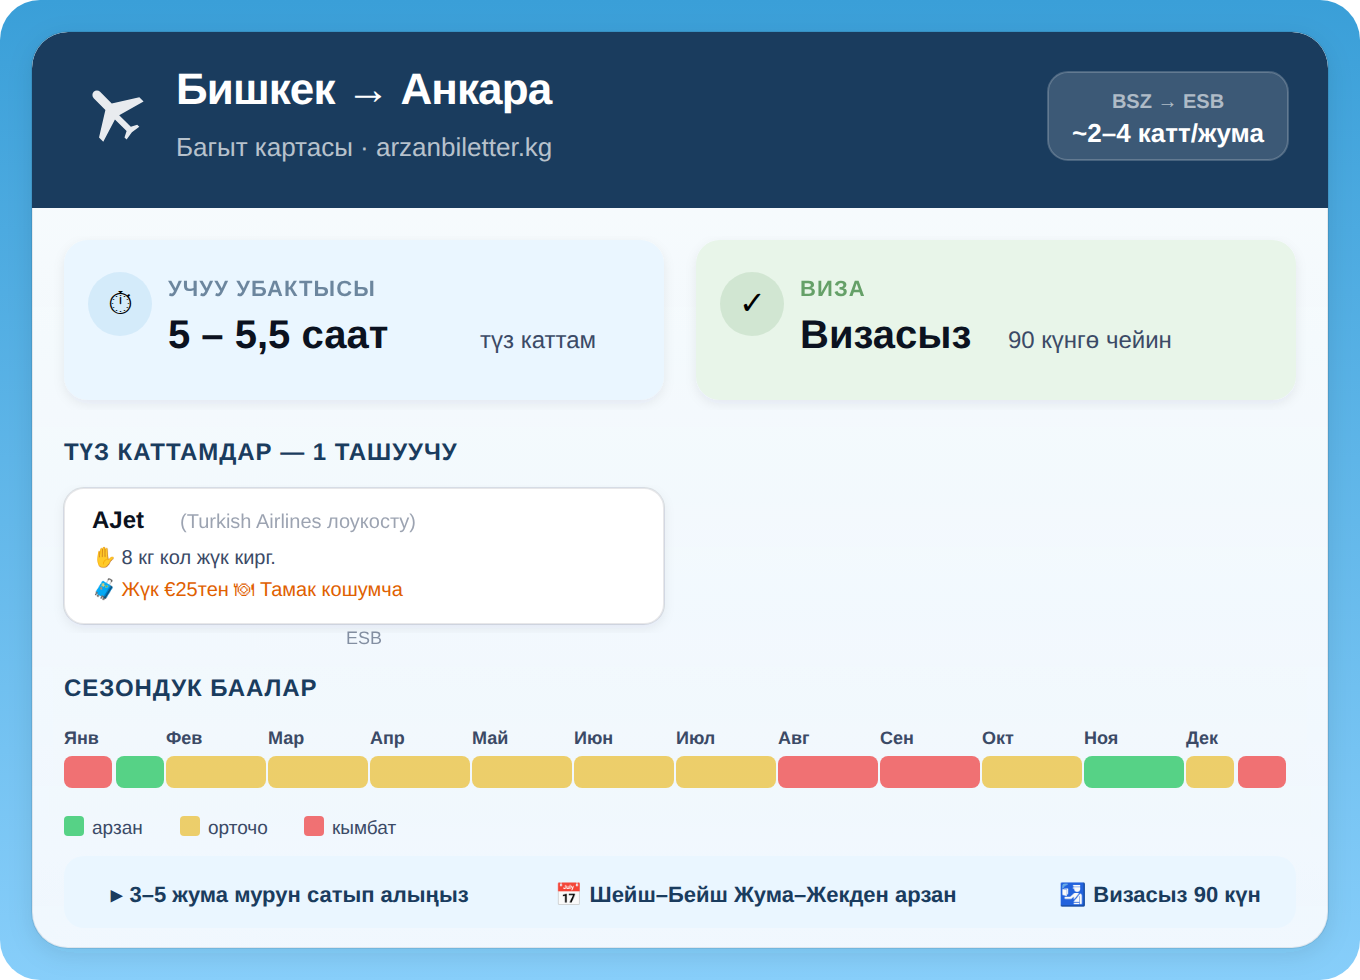
Task: Open the arzanbiletter.kg link
Action: pyautogui.click(x=464, y=147)
